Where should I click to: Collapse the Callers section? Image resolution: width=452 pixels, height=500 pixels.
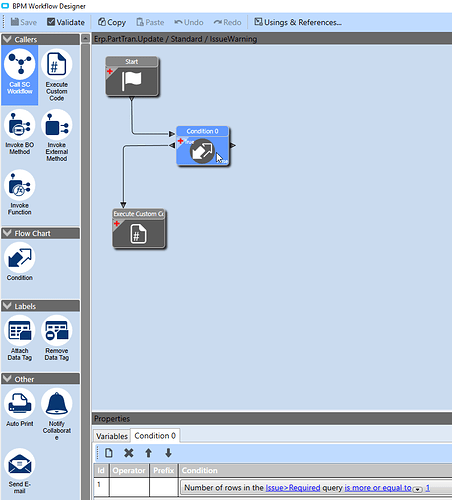coord(7,39)
